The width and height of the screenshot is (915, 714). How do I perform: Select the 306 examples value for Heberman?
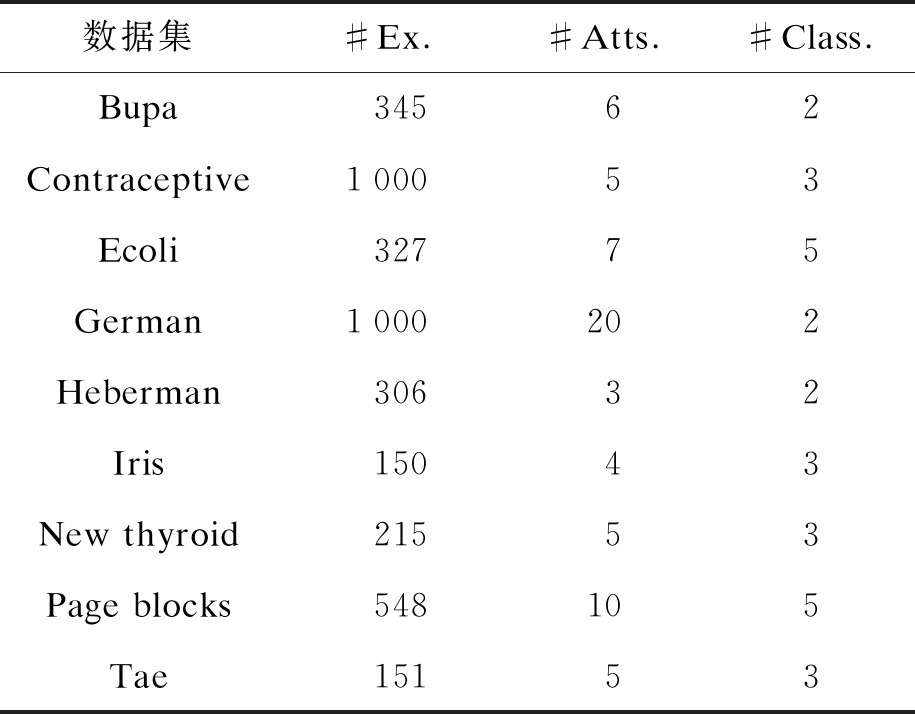pyautogui.click(x=400, y=392)
